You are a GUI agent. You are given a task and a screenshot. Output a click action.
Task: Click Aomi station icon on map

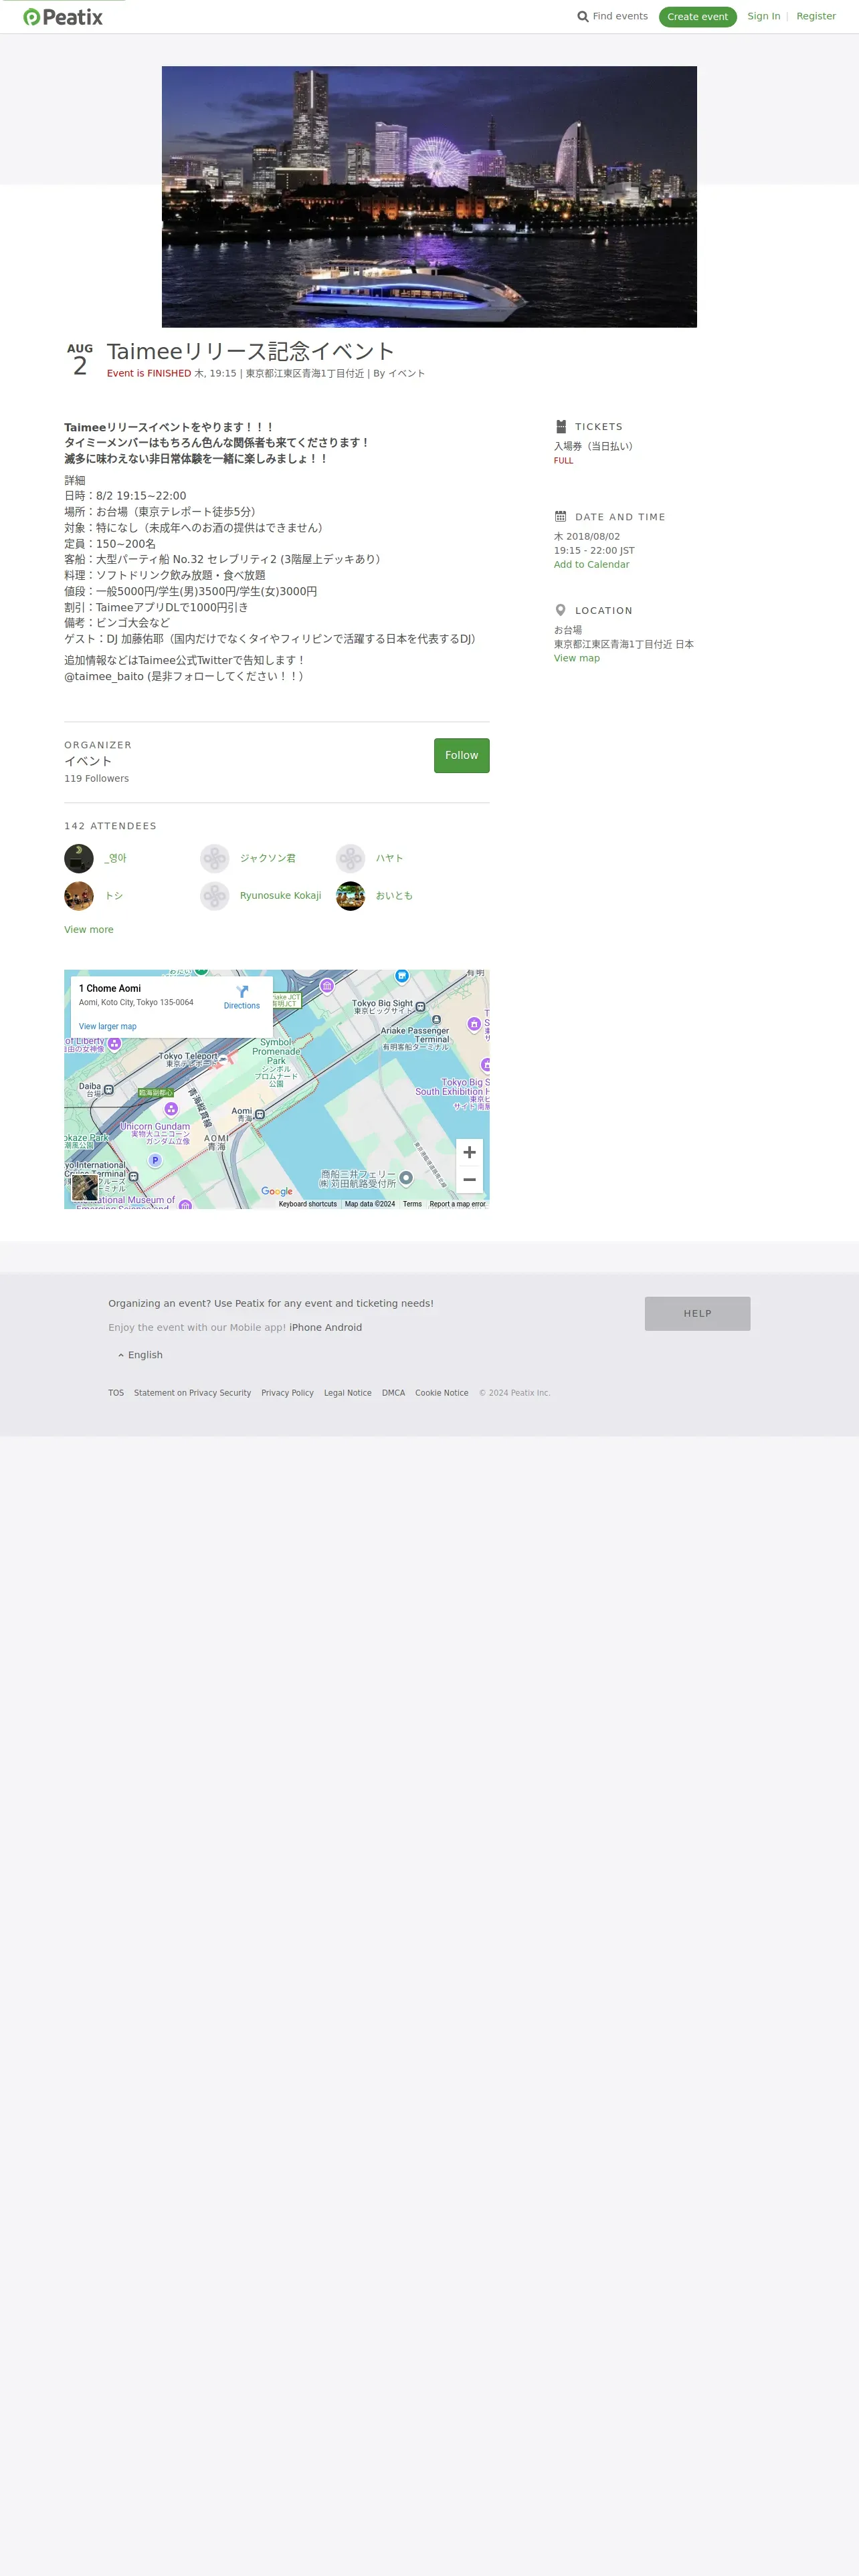tap(260, 1114)
